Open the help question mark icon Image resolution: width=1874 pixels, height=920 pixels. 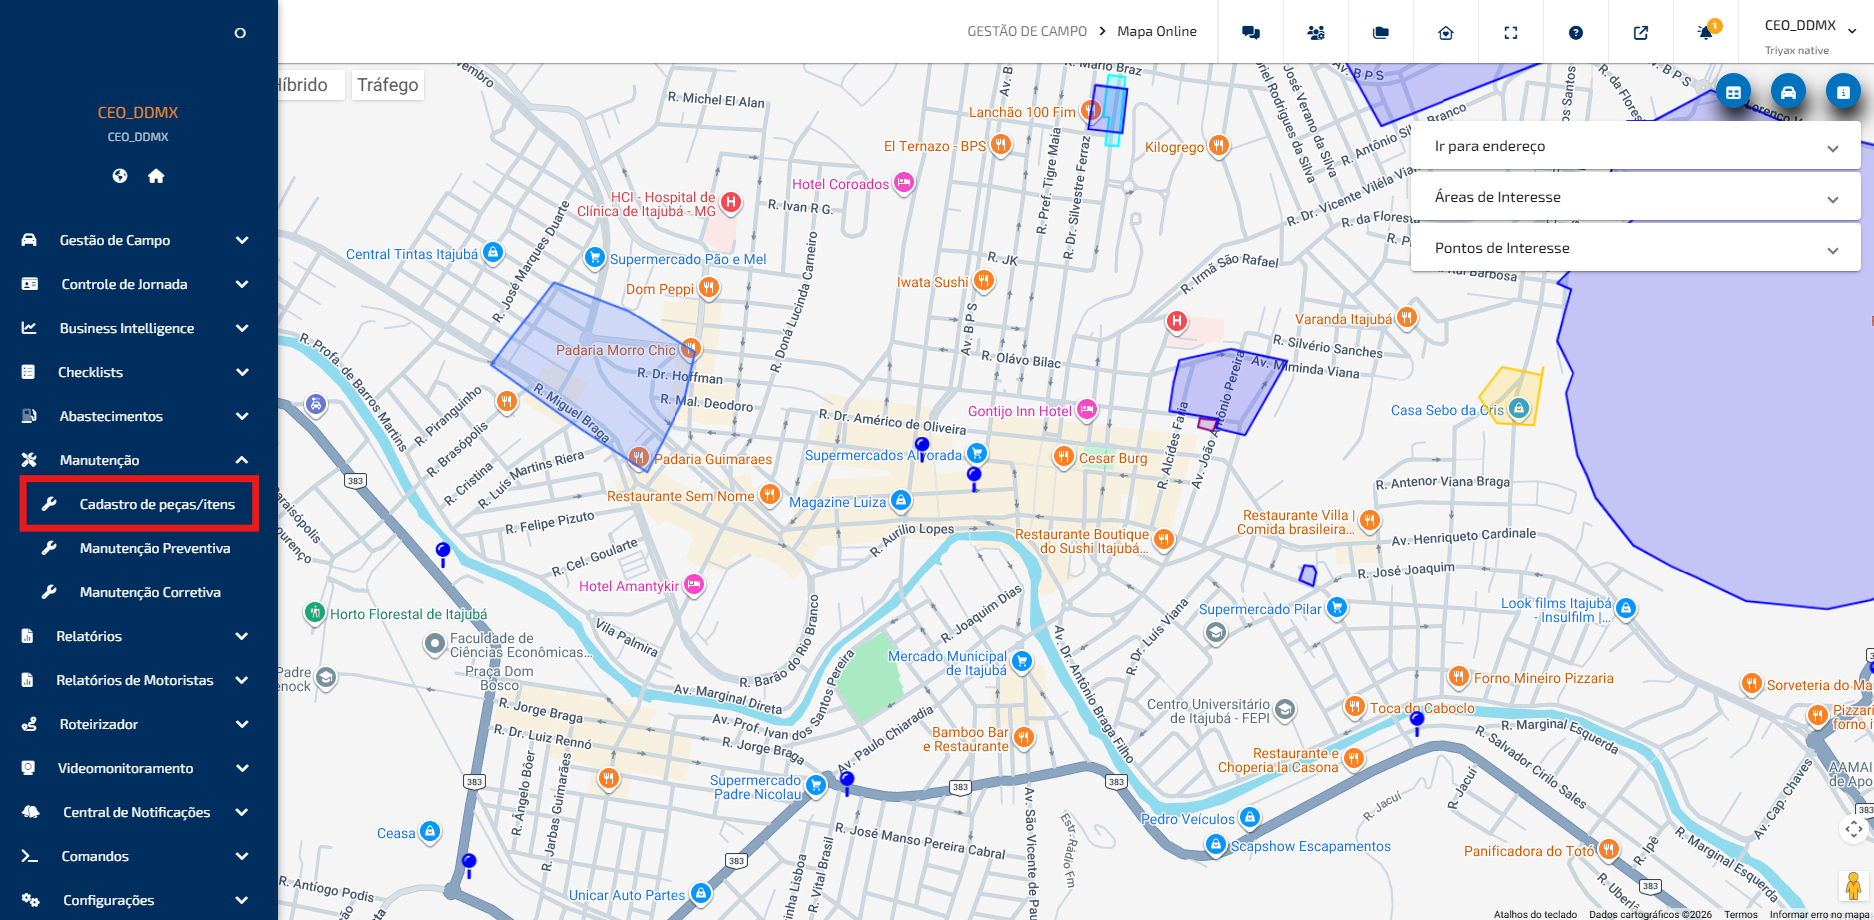click(x=1576, y=32)
